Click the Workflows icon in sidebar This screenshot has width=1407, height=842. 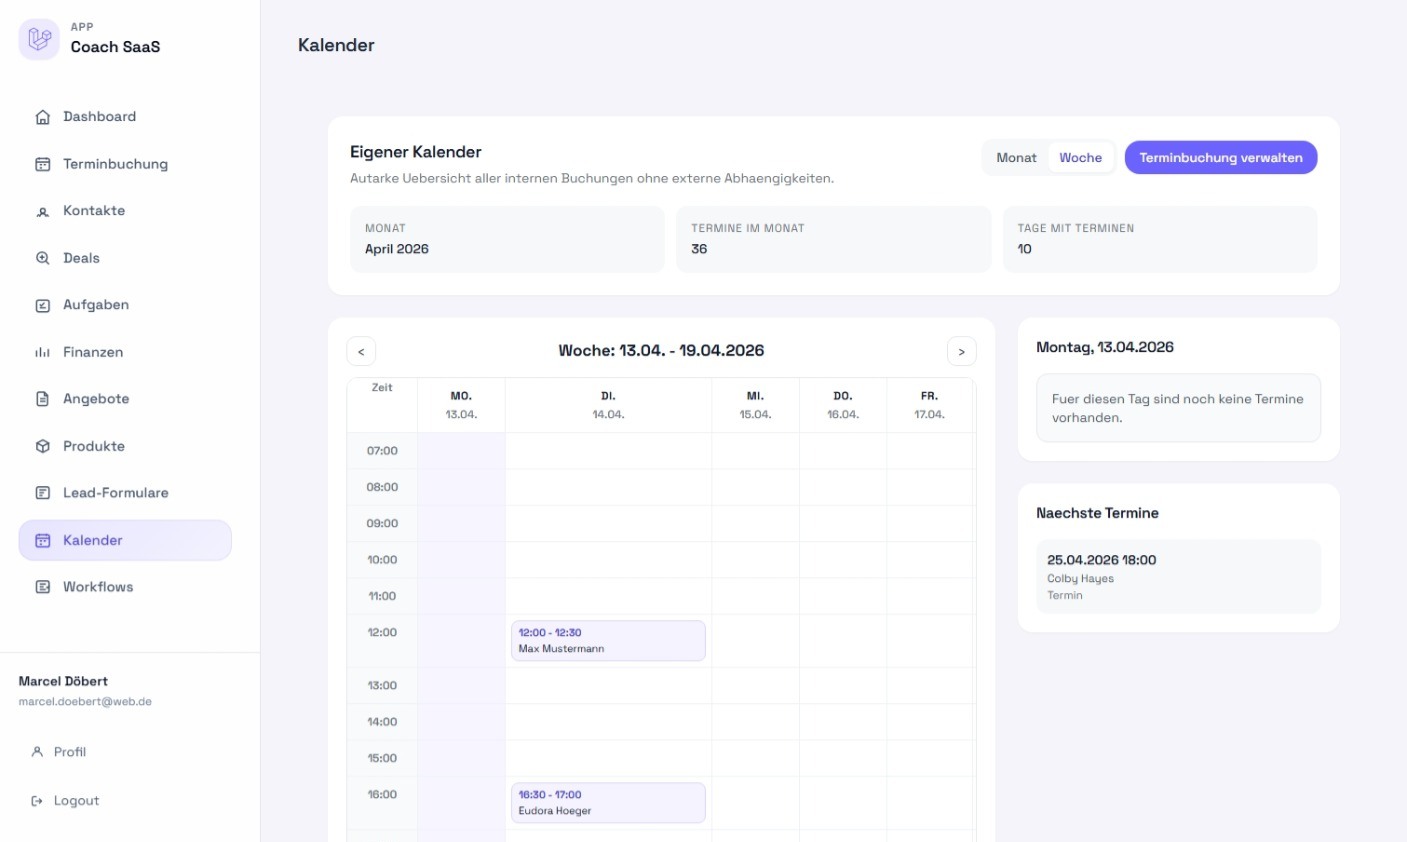tap(43, 587)
